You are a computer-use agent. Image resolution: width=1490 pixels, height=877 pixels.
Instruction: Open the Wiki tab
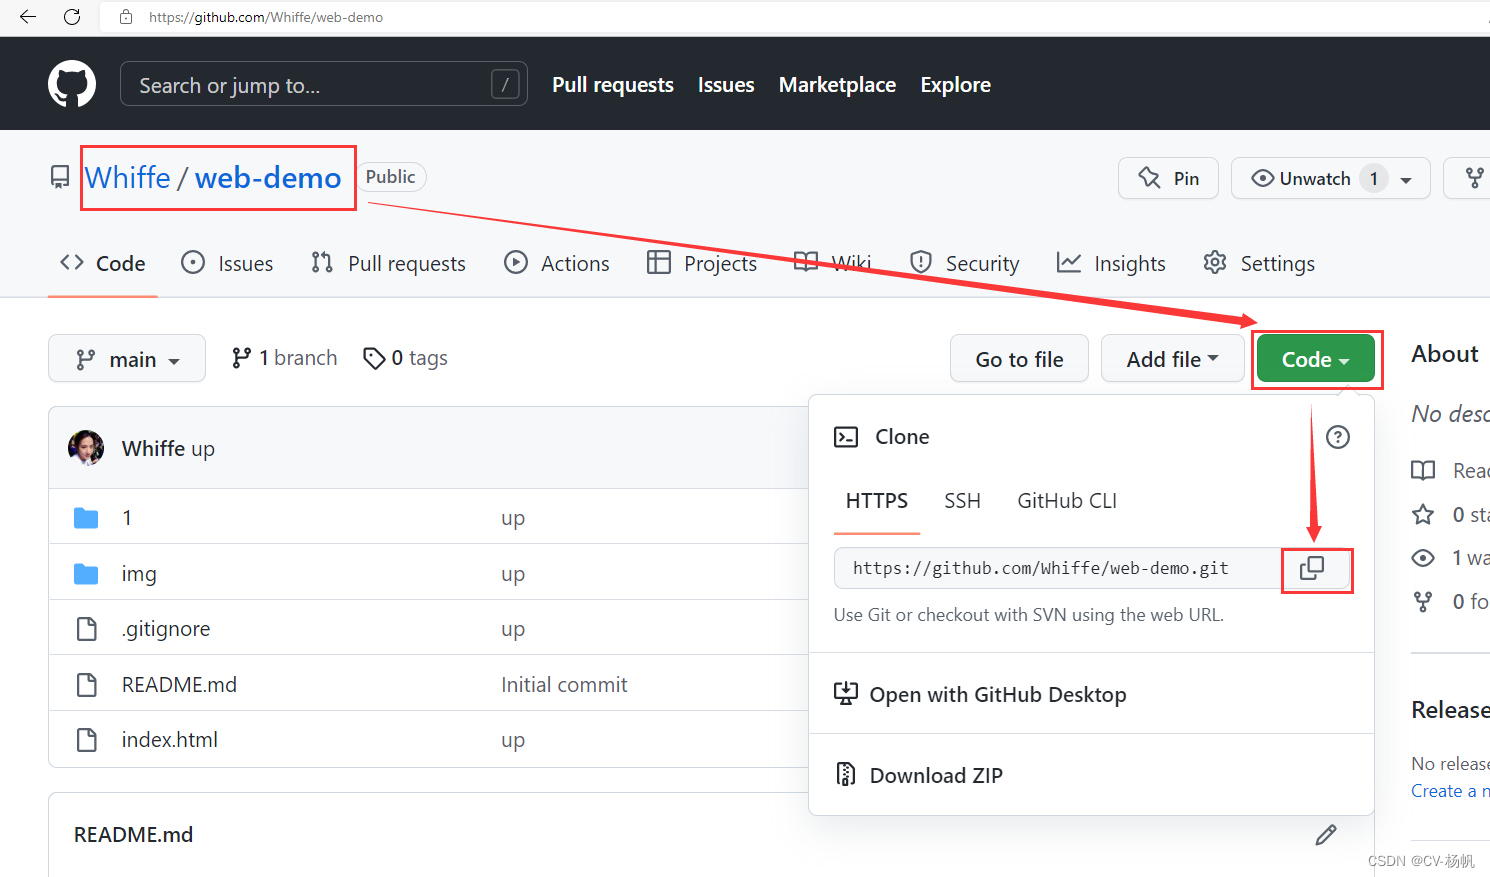(832, 263)
